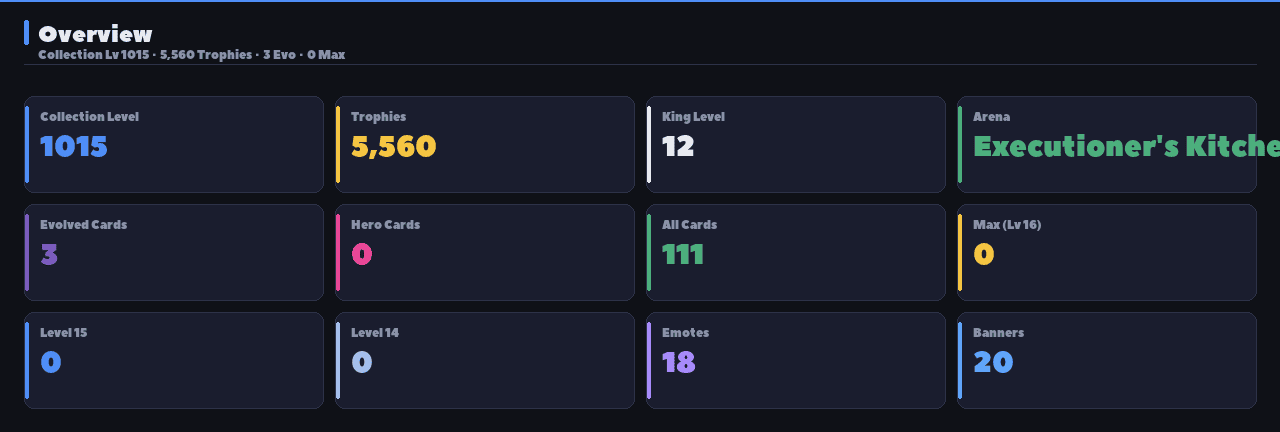The width and height of the screenshot is (1280, 432).
Task: Click the white King Level number 12
Action: tap(678, 147)
